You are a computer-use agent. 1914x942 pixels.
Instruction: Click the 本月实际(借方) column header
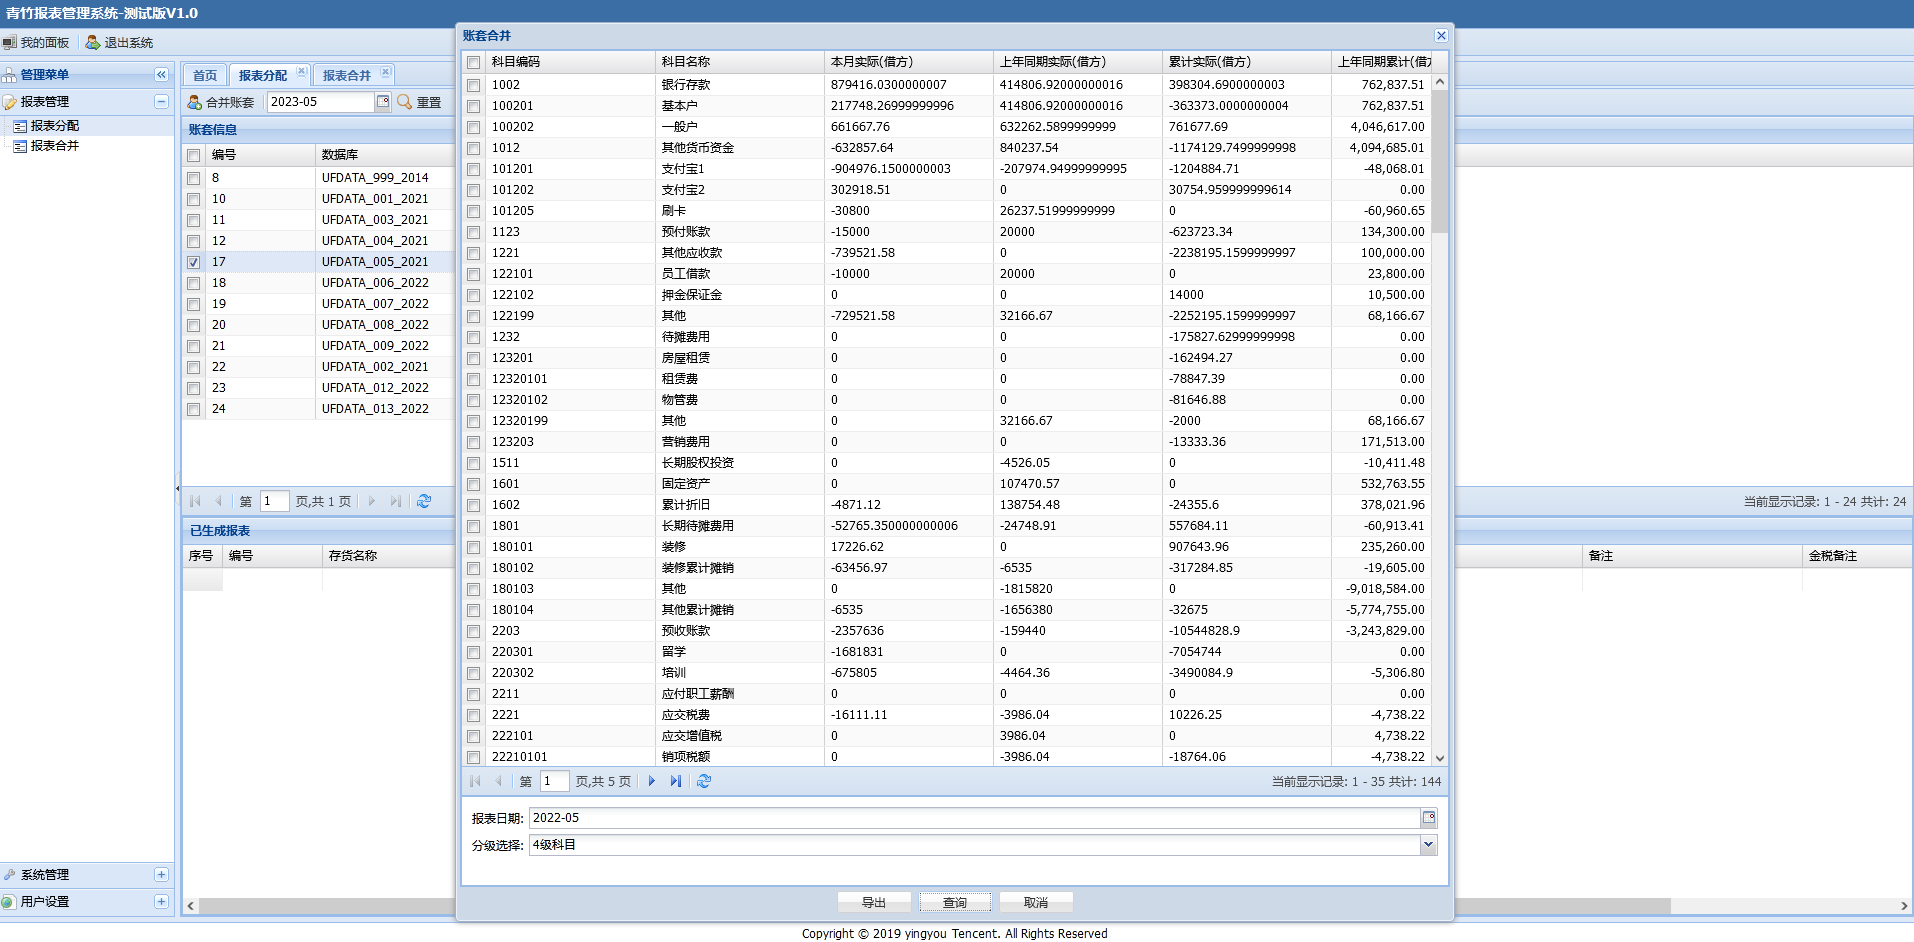[909, 62]
